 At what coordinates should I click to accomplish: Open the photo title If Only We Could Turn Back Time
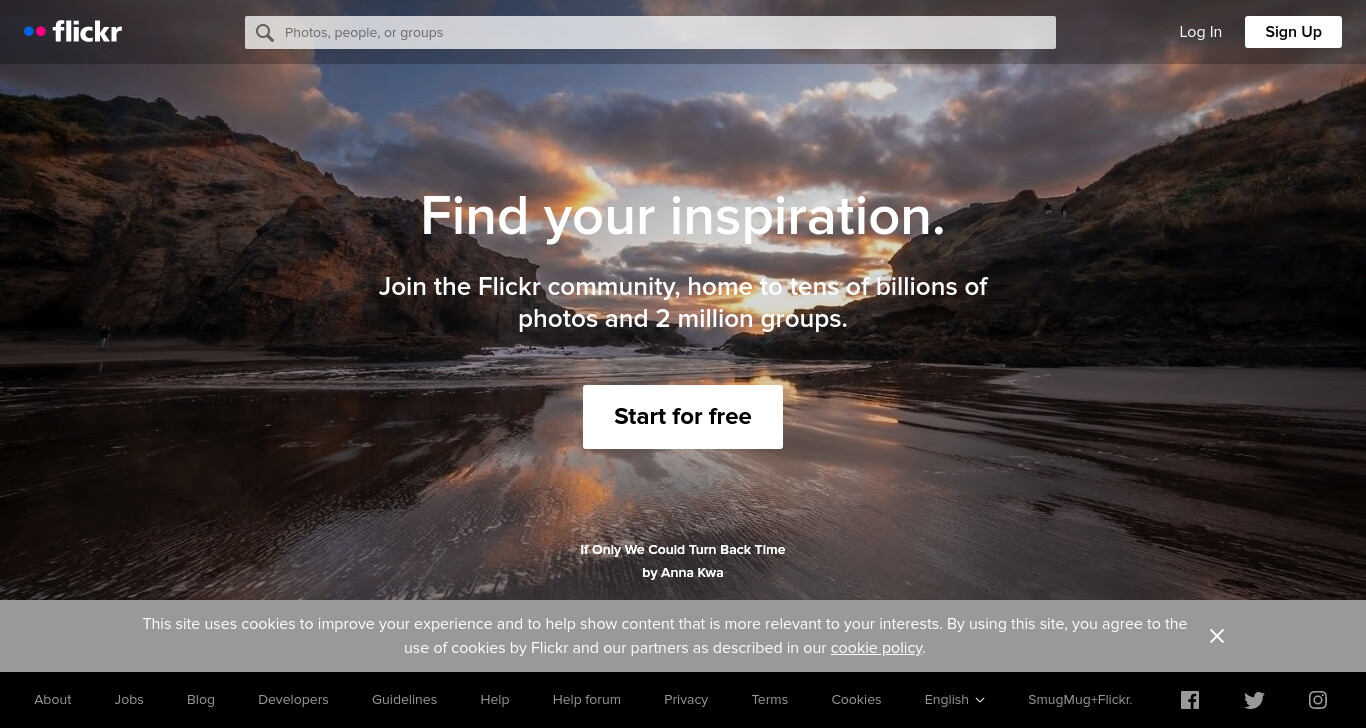click(x=683, y=550)
